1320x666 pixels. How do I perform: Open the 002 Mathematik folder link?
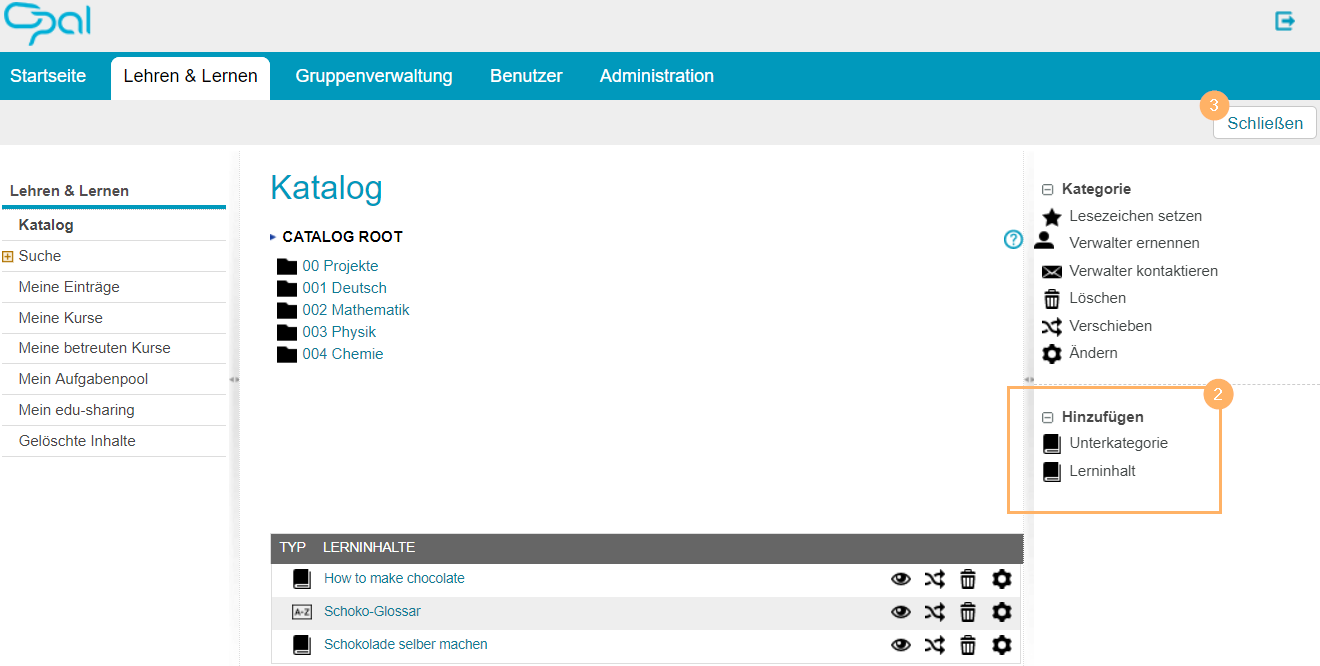pyautogui.click(x=355, y=310)
